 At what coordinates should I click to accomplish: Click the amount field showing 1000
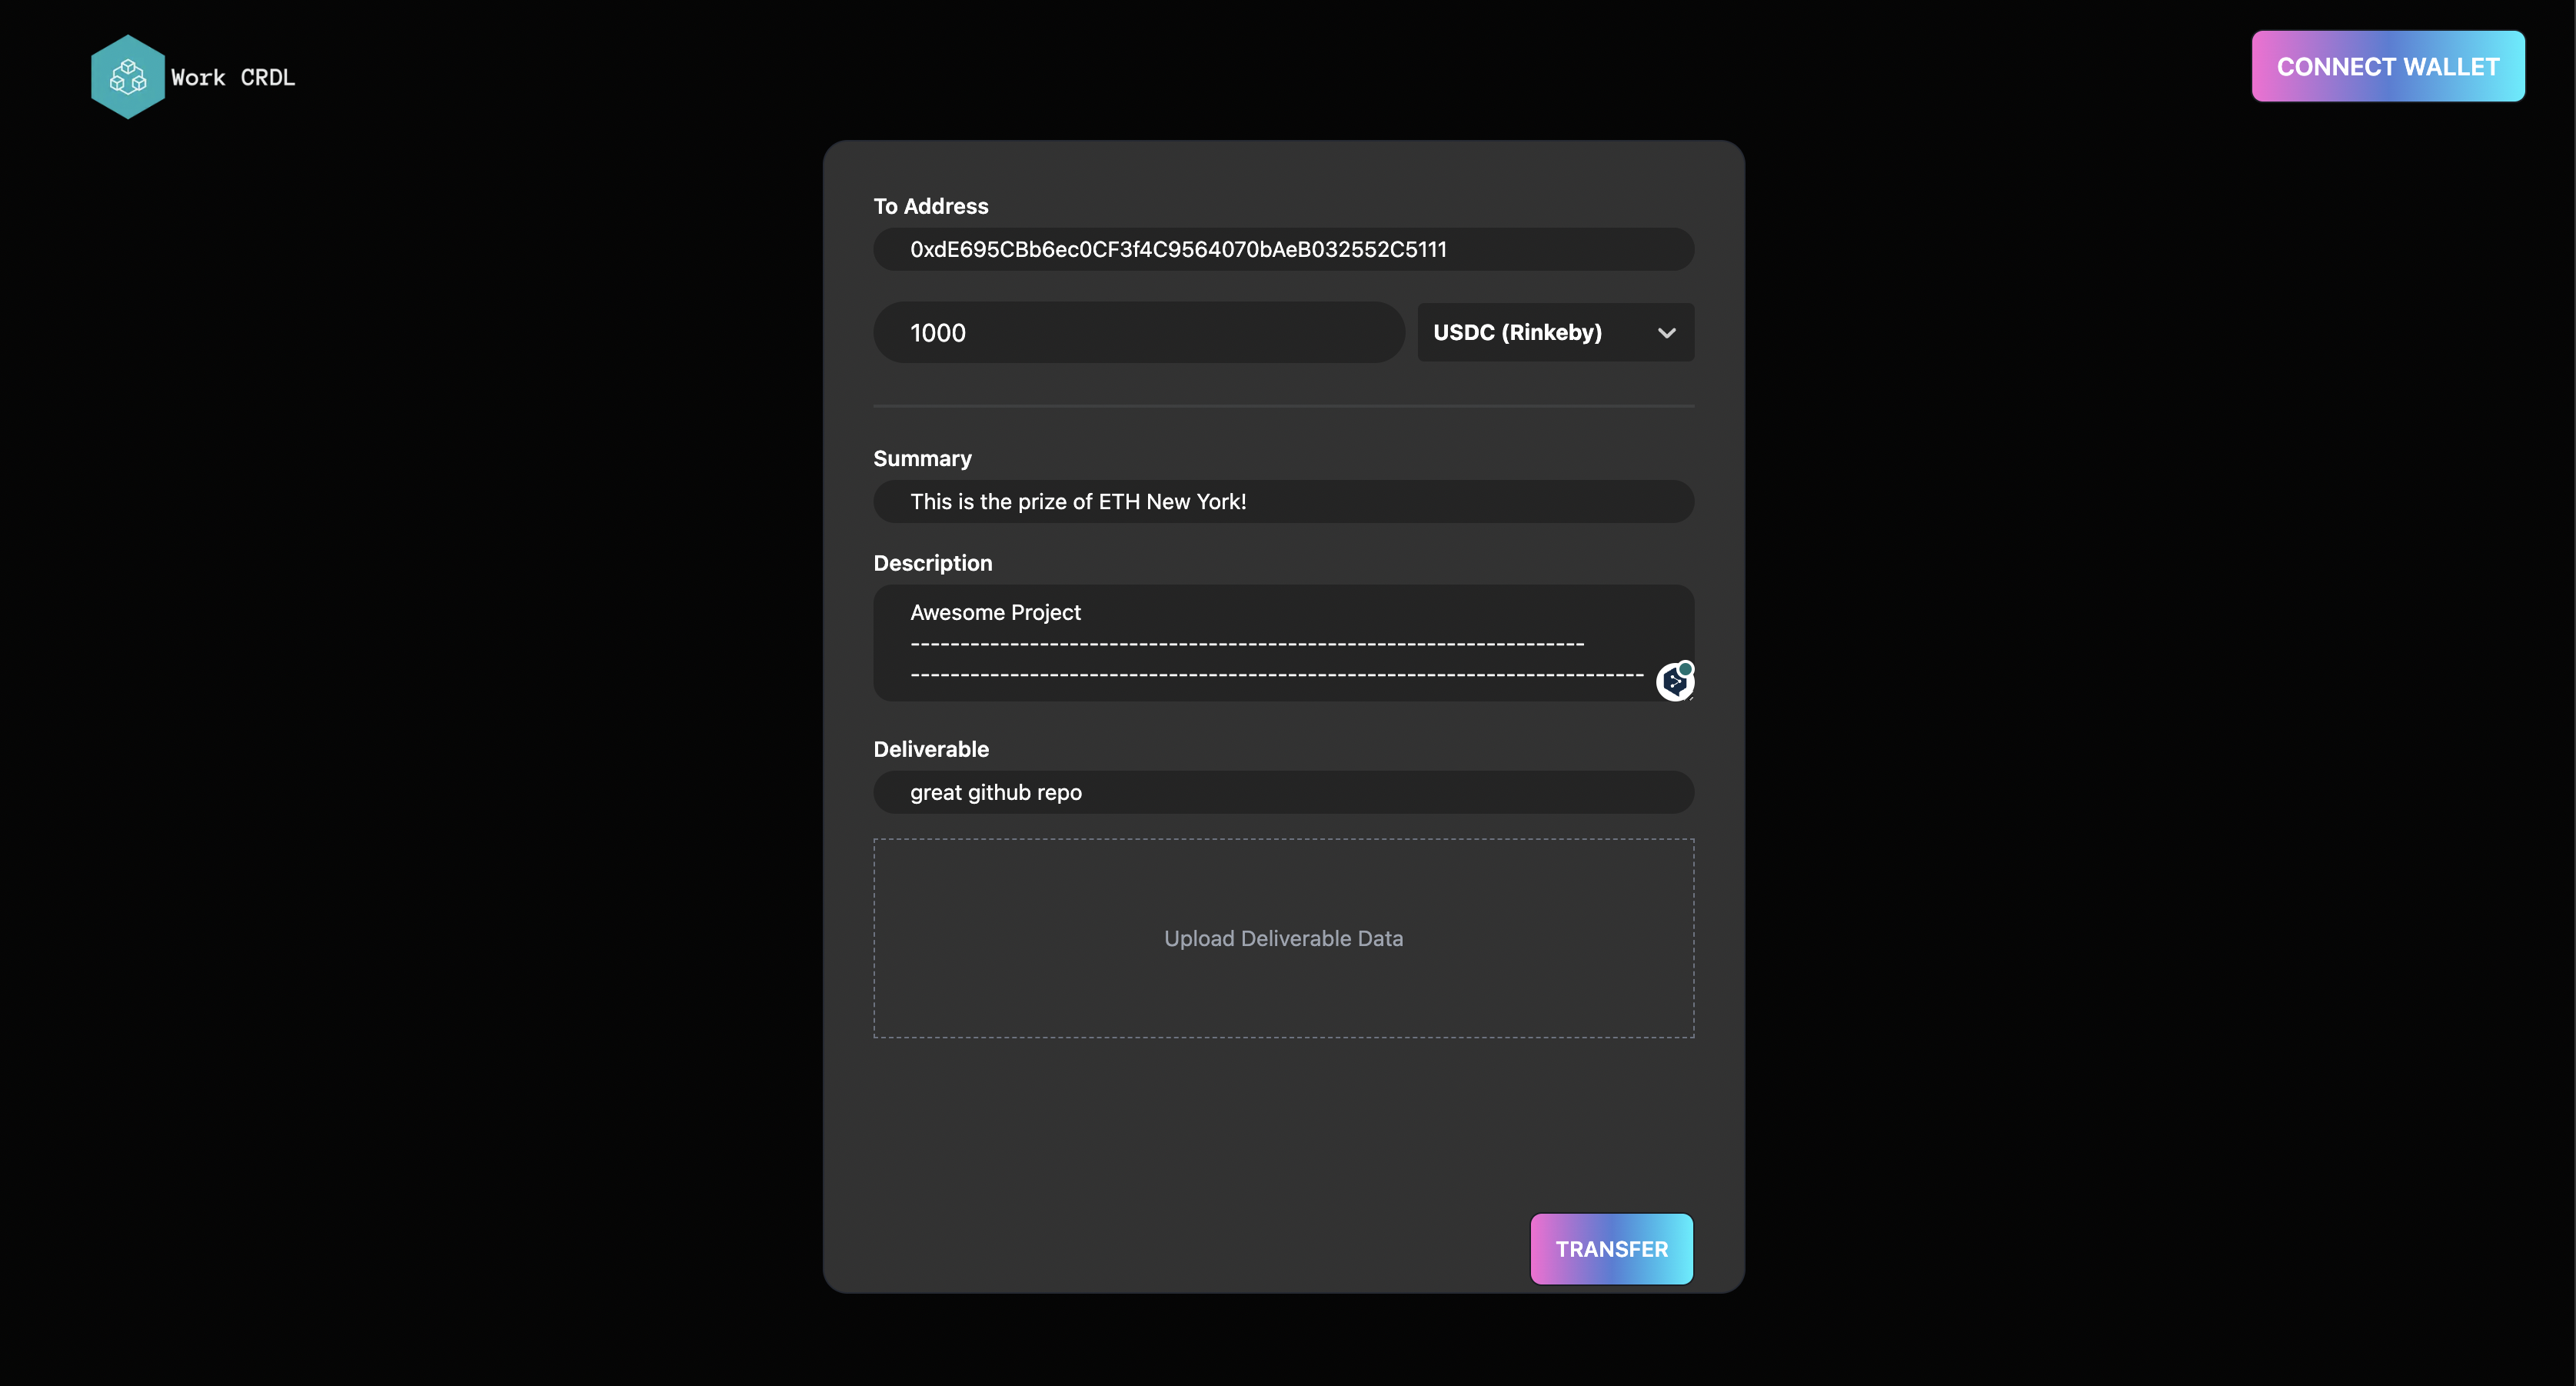point(1139,332)
